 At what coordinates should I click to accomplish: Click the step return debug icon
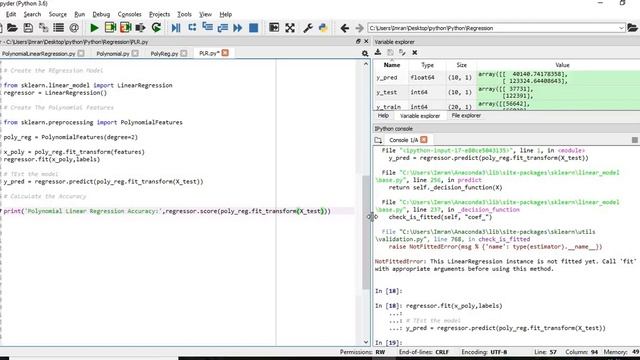[x=222, y=28]
